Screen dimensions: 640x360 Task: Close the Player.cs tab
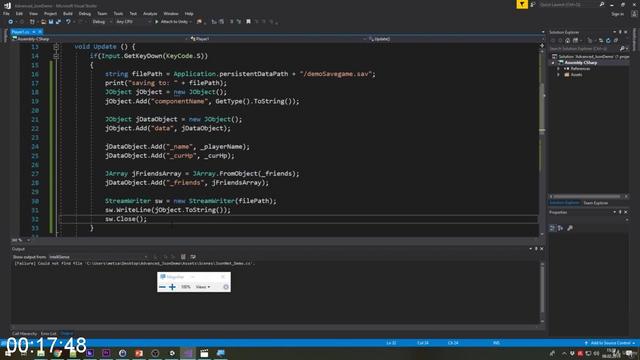pos(40,32)
